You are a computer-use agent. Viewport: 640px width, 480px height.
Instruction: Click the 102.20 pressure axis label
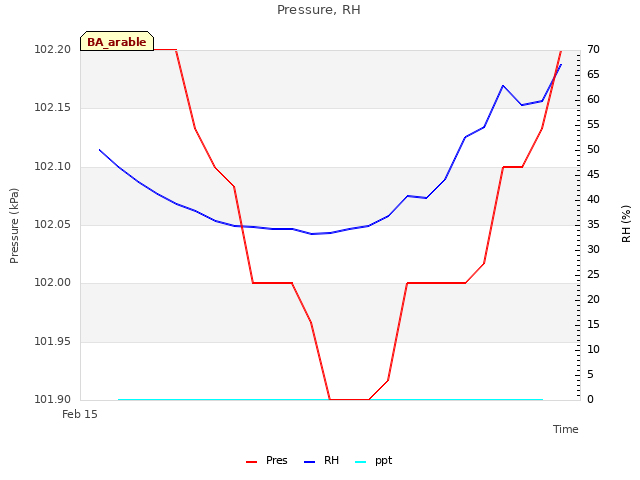[53, 49]
